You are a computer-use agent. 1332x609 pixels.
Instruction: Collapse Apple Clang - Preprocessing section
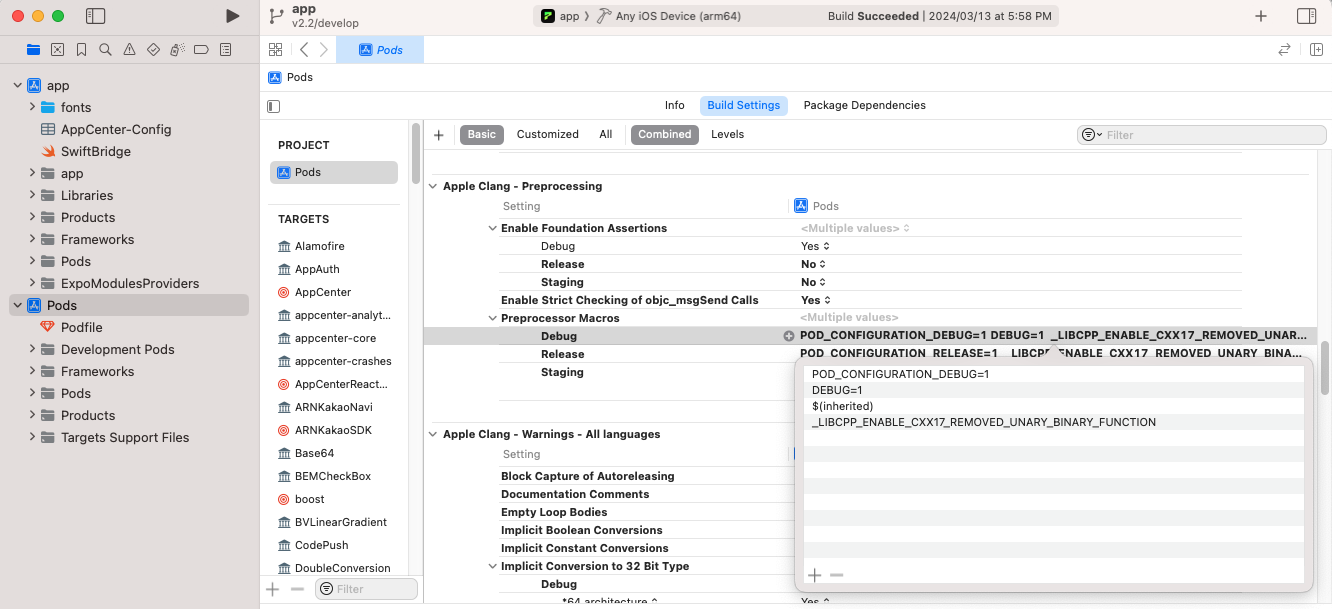(434, 186)
